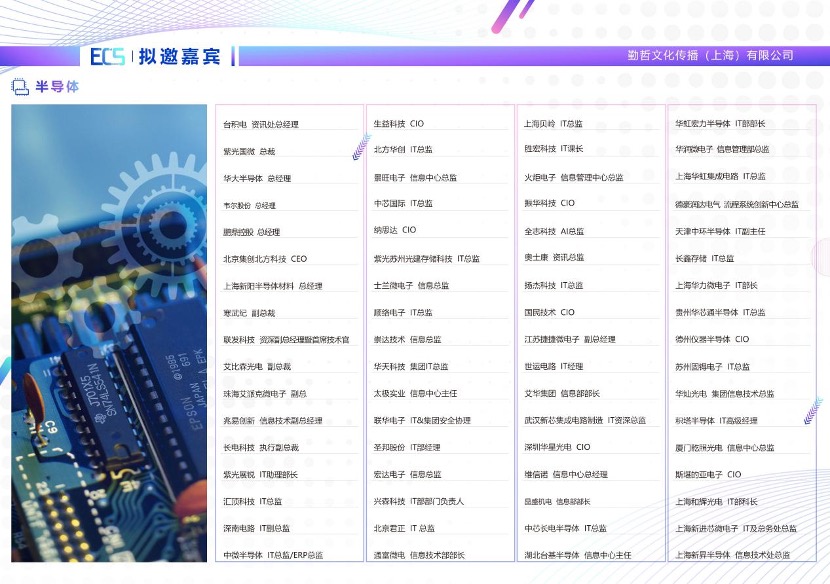This screenshot has width=830, height=584.
Task: Select the row 德州仪器半导体 CIO
Action: pyautogui.click(x=712, y=339)
